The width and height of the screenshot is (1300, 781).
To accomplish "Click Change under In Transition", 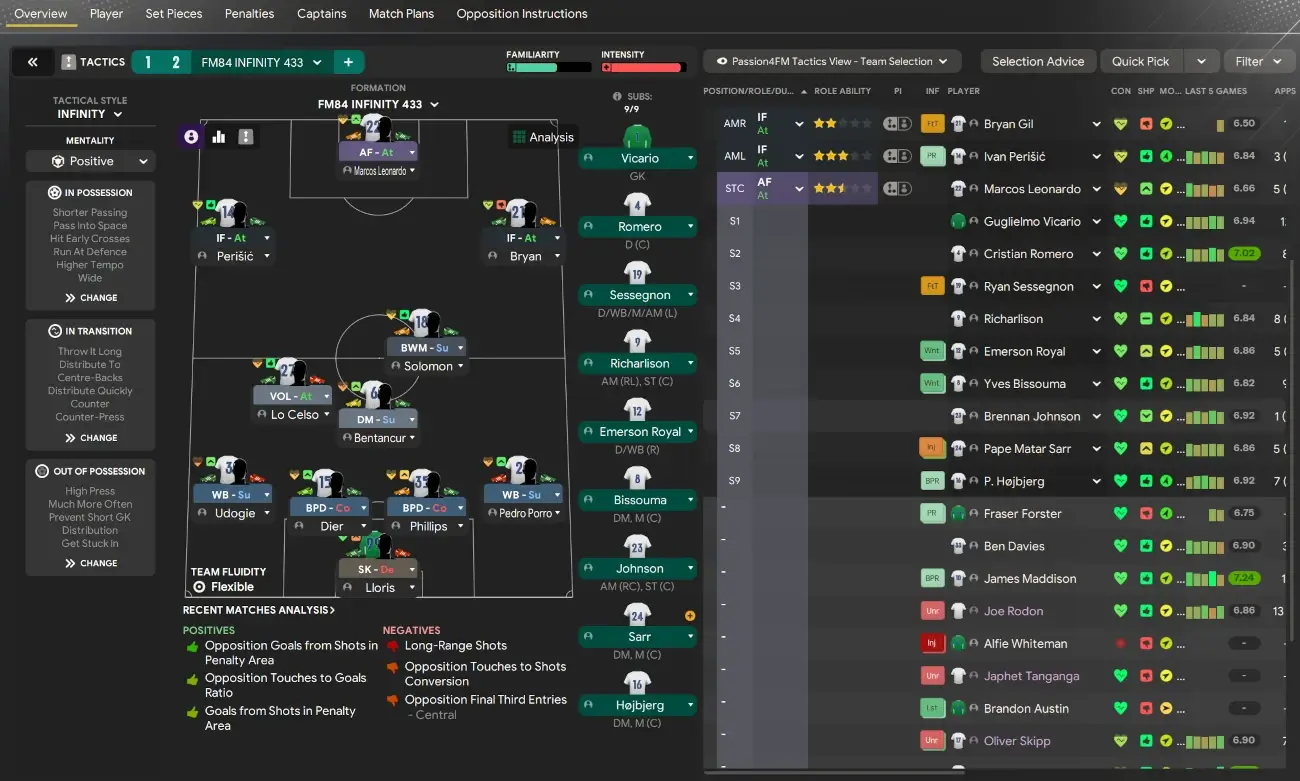I will coord(91,438).
